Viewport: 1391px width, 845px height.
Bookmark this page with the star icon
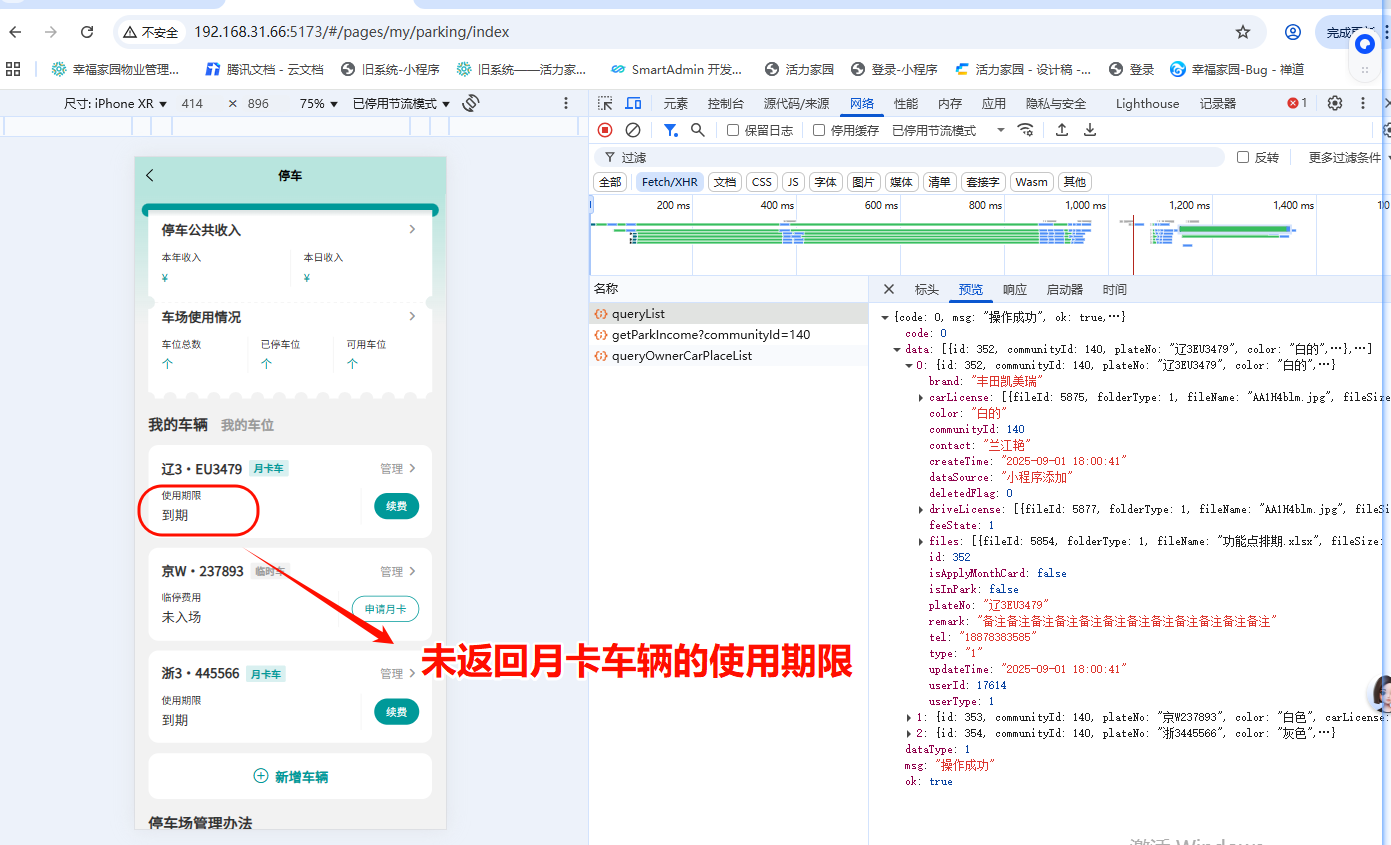(1243, 32)
